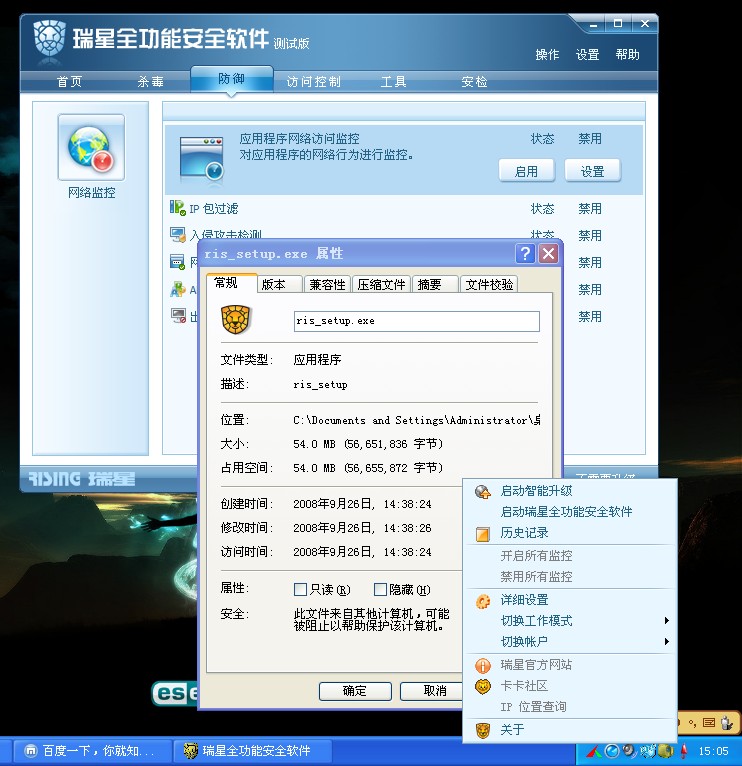Screen dimensions: 742x766
Task: Expand the 切换工作模式 submenu arrow
Action: tap(667, 621)
